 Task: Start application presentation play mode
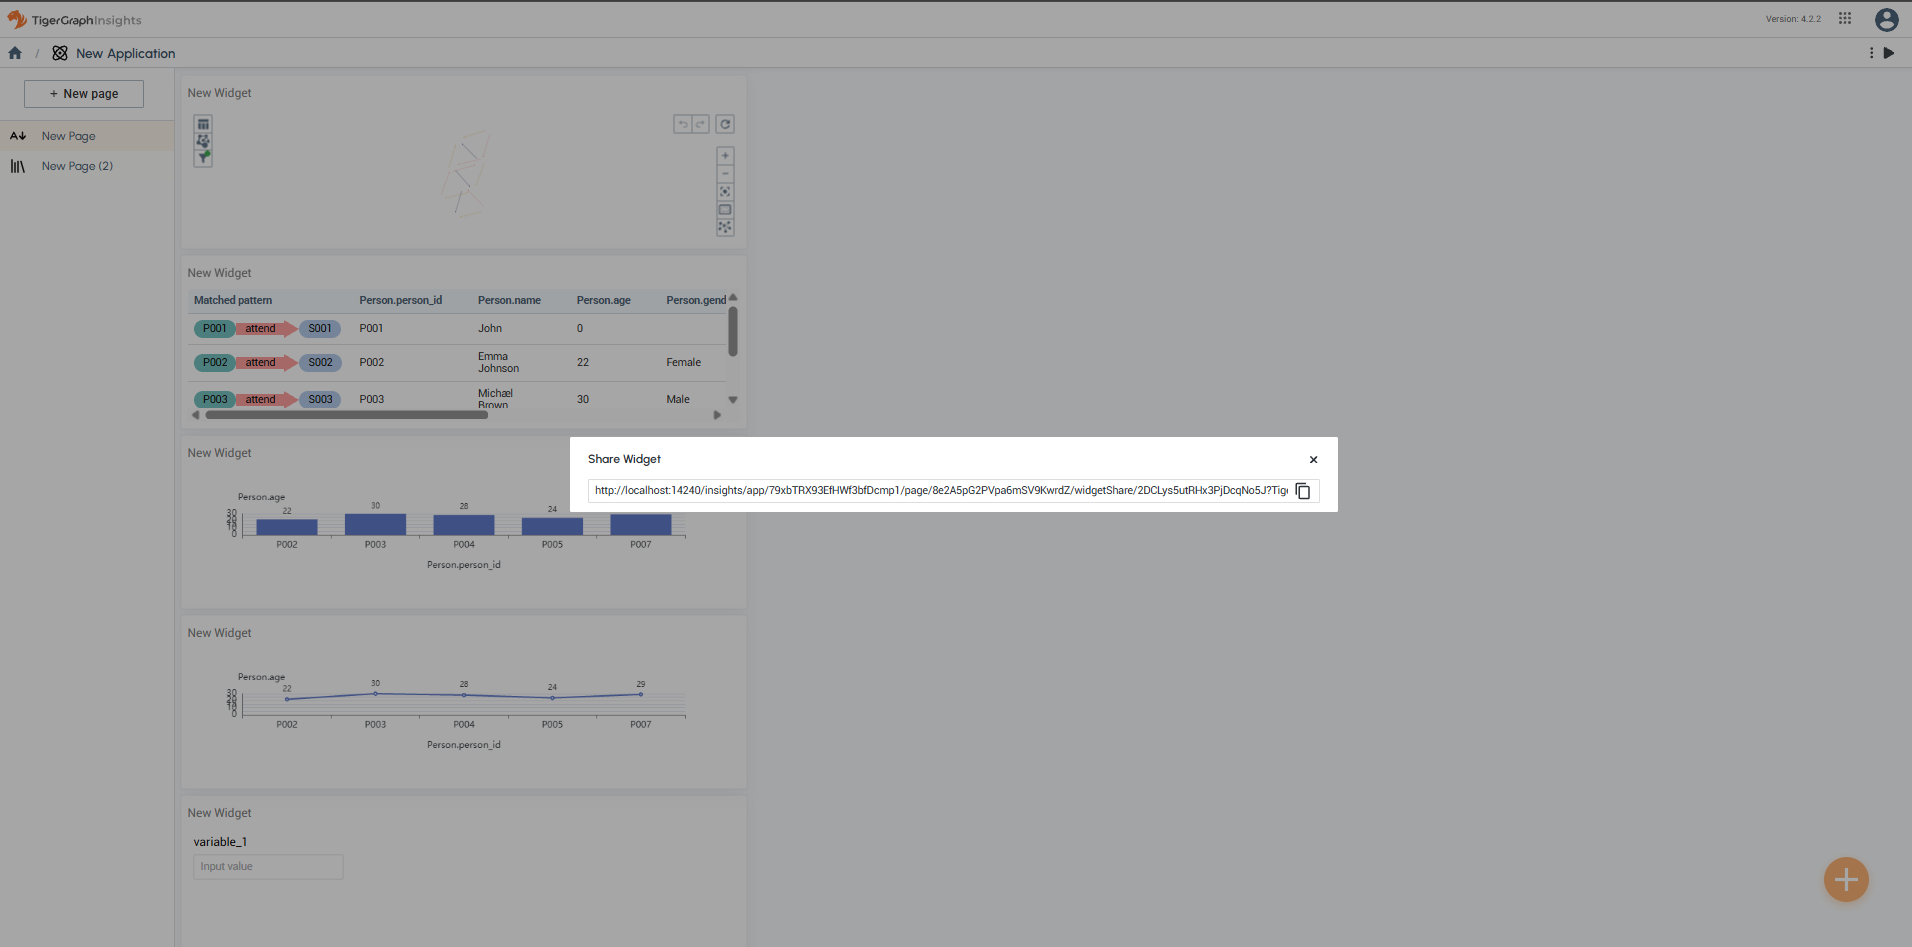tap(1889, 54)
